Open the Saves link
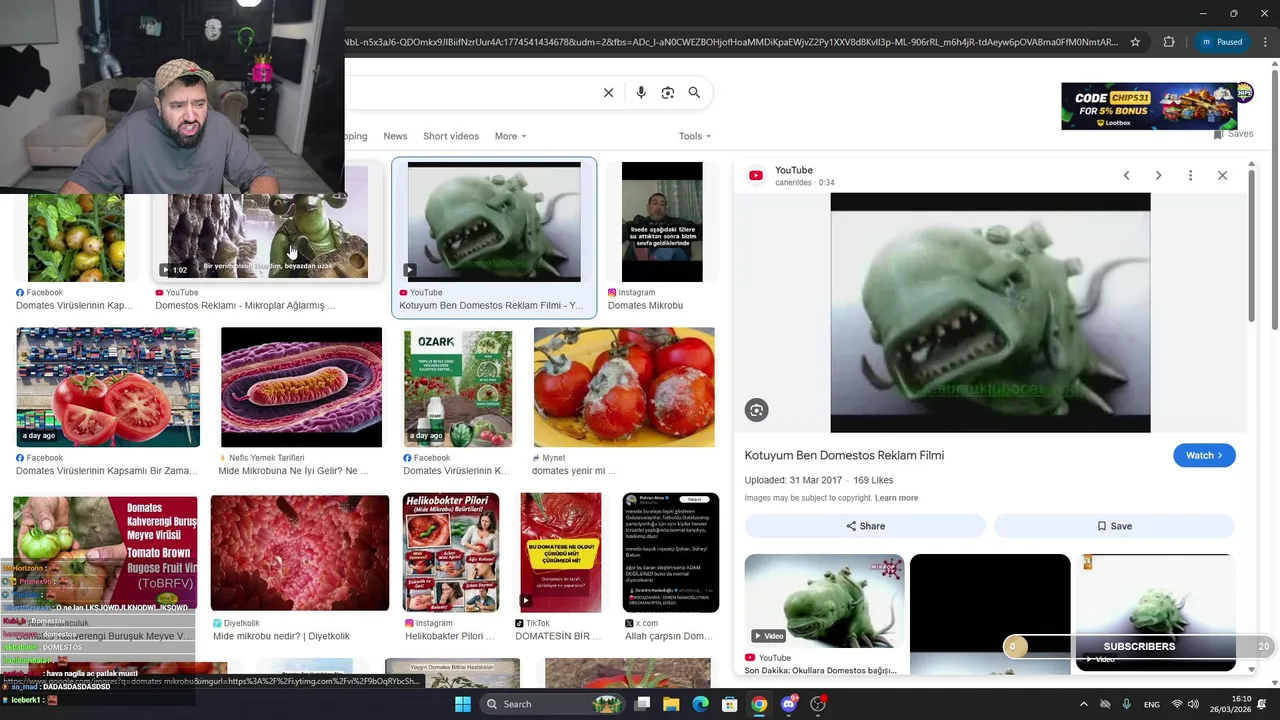Viewport: 1280px width, 720px height. point(1233,134)
